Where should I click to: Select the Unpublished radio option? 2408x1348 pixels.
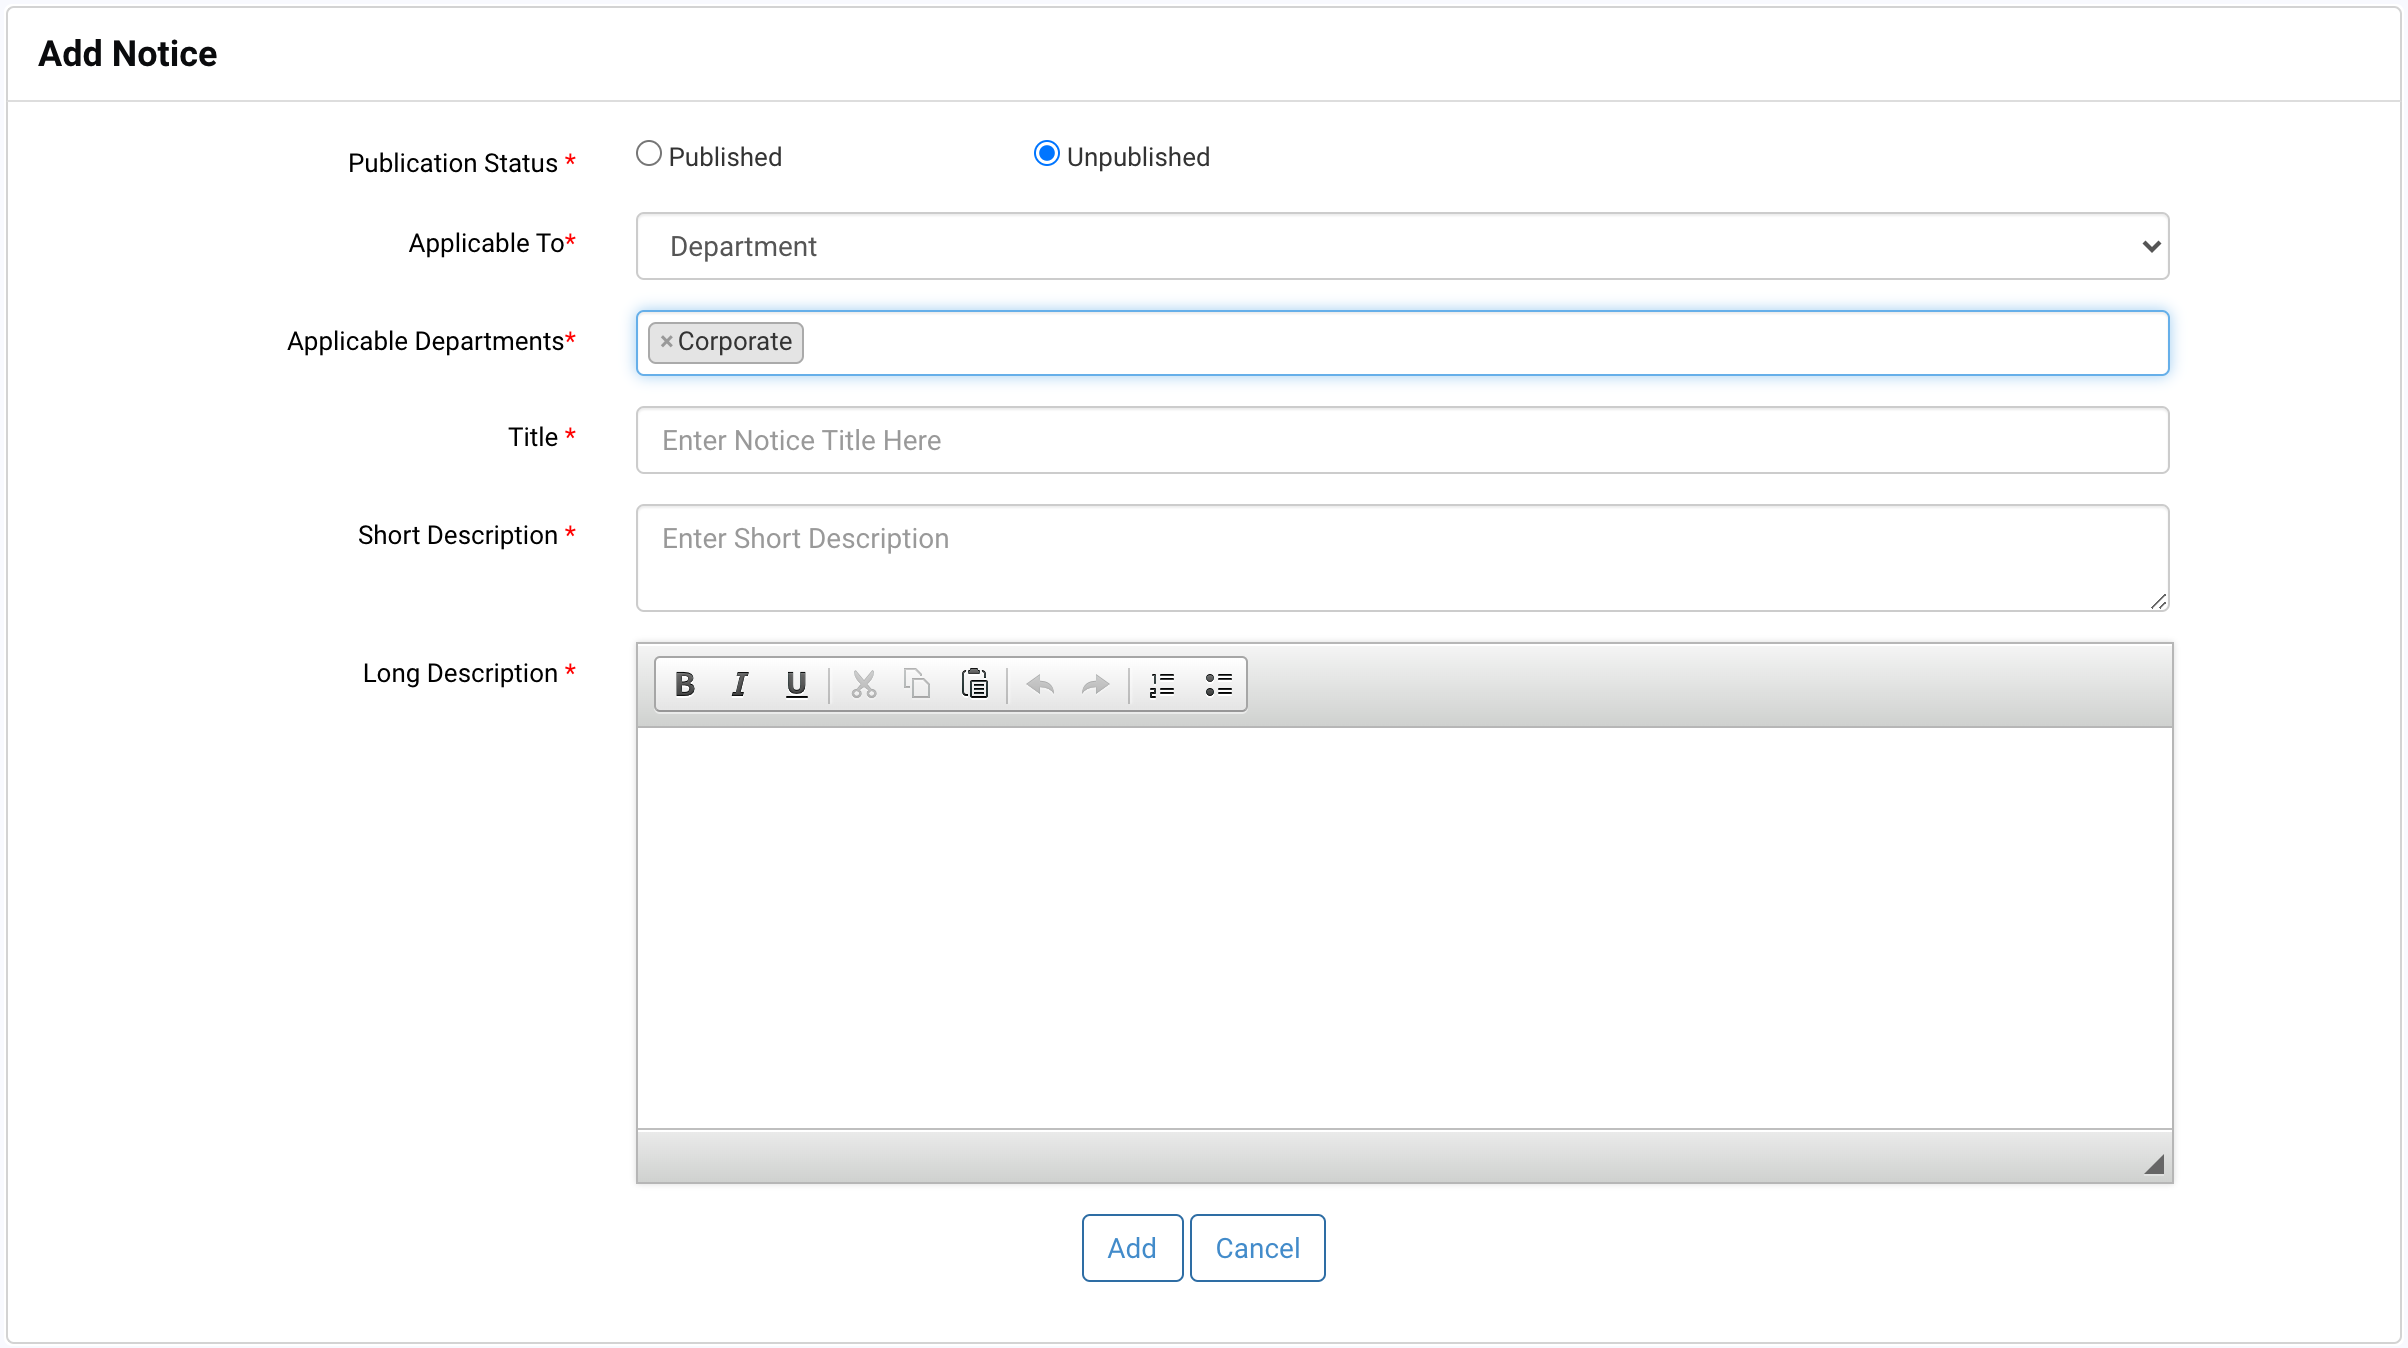coord(1046,154)
